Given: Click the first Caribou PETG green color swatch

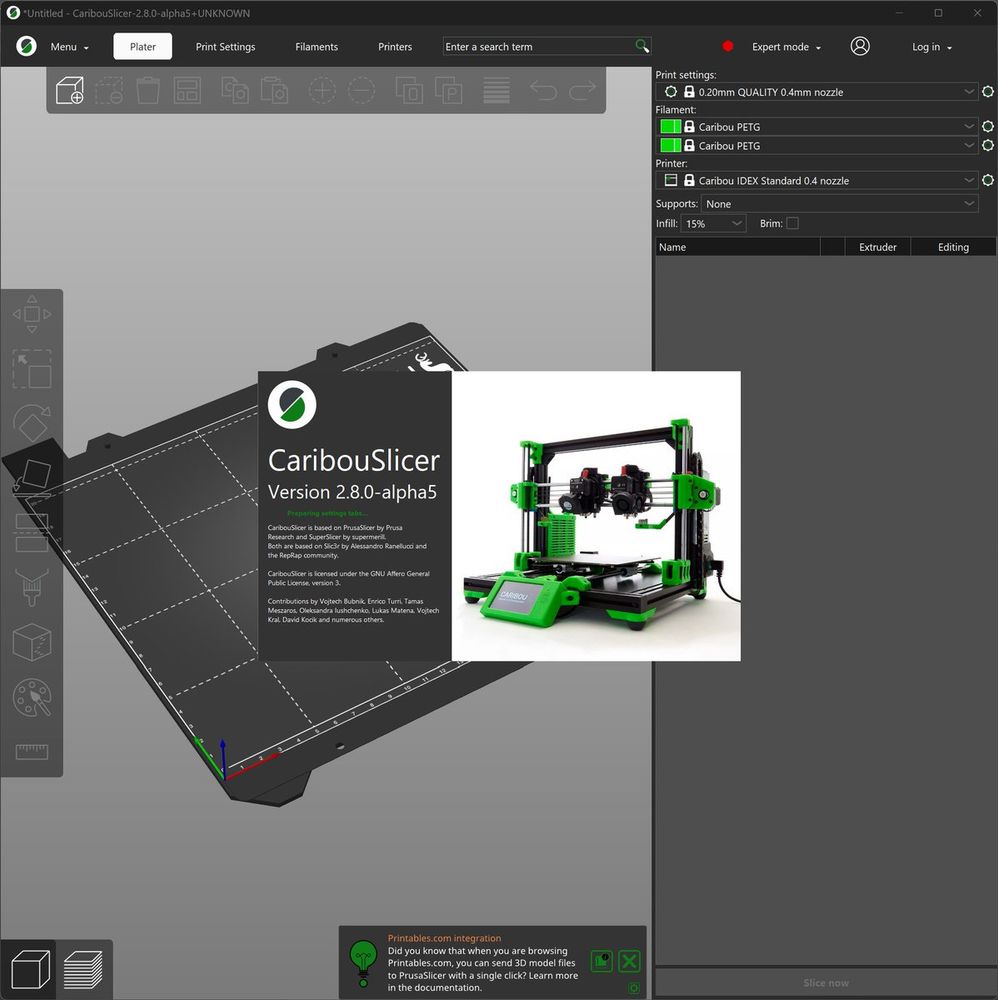Looking at the screenshot, I should tap(670, 127).
